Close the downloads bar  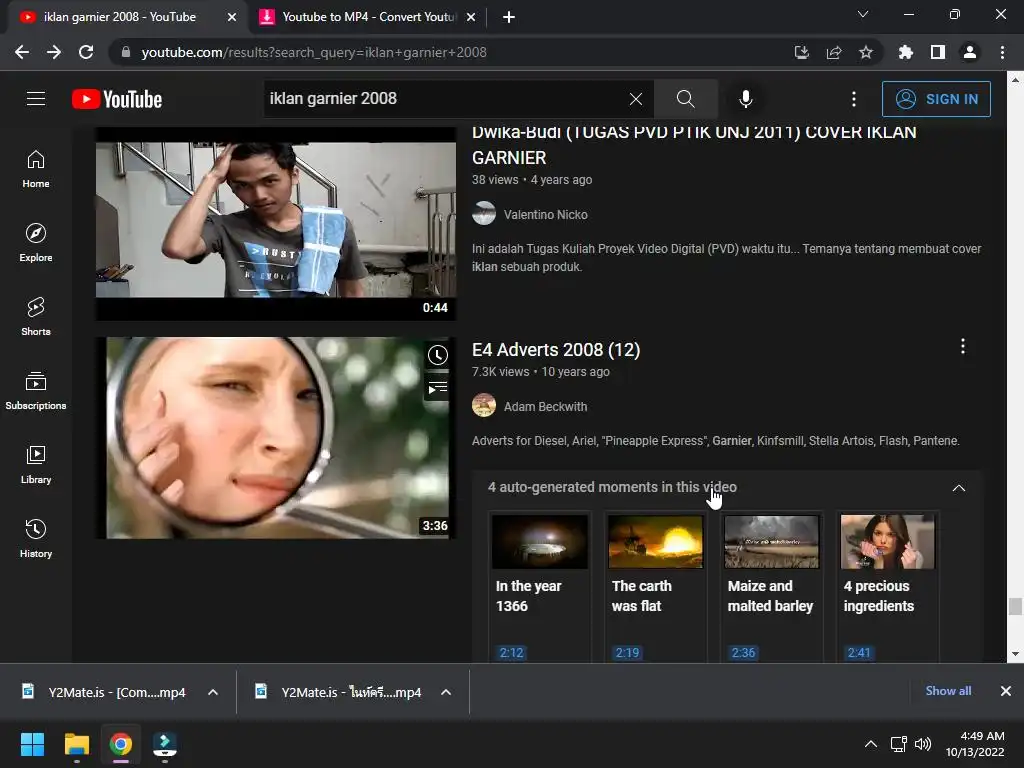(1006, 691)
